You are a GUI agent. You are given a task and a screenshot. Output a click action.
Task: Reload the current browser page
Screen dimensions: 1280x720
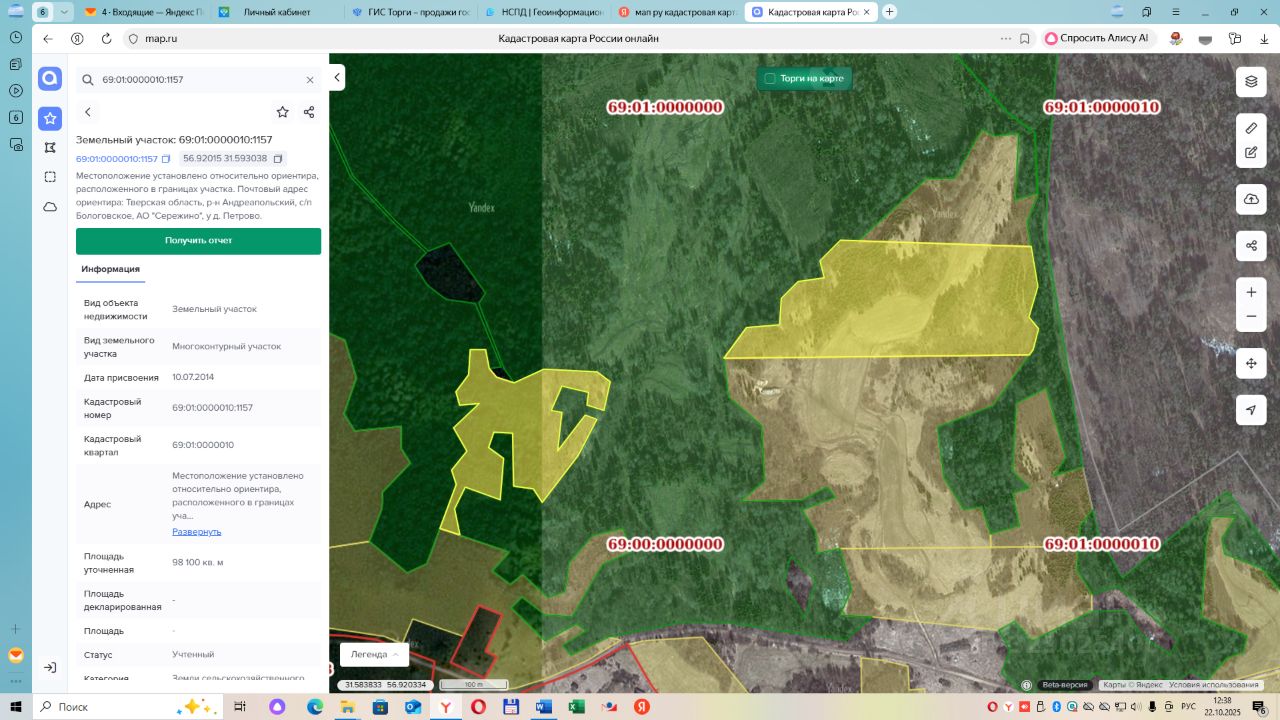[106, 38]
